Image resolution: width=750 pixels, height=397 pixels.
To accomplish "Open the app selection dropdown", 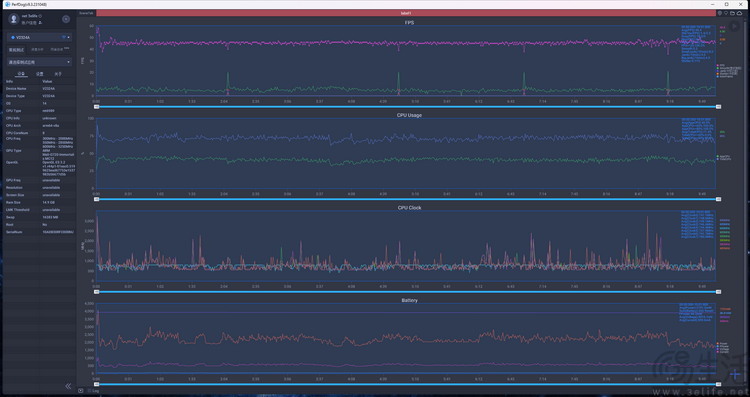I will point(39,62).
